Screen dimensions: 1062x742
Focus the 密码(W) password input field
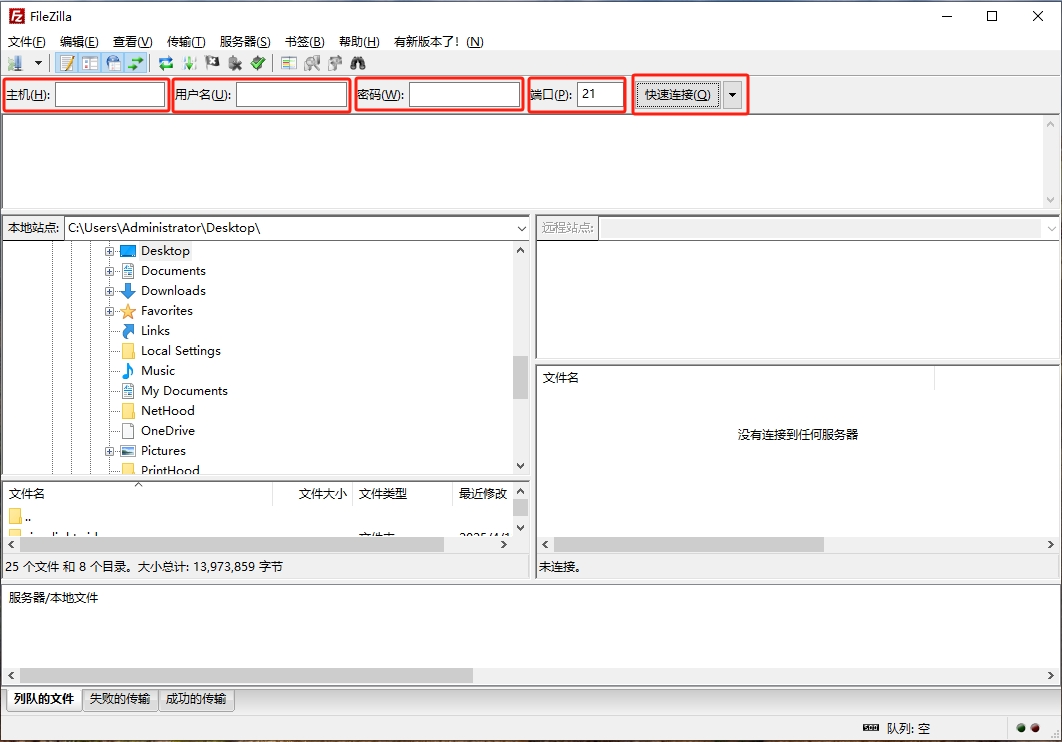[x=465, y=94]
